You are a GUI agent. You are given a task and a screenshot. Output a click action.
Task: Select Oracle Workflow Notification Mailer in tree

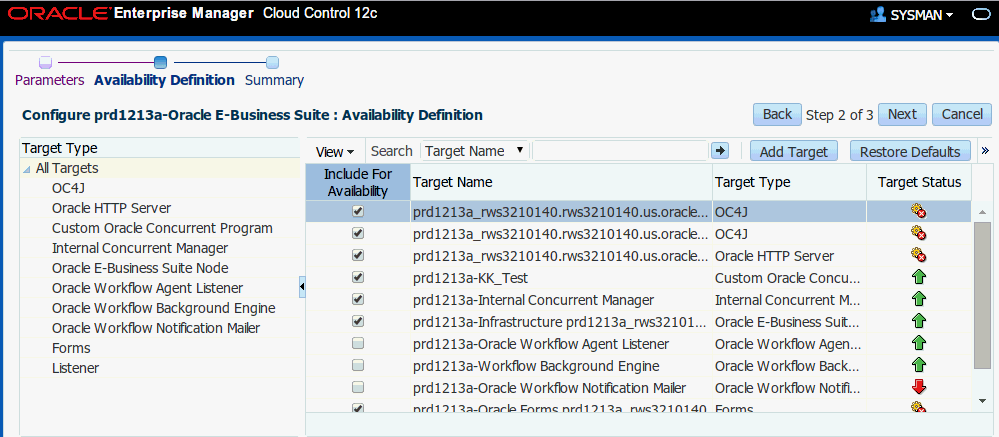[156, 328]
